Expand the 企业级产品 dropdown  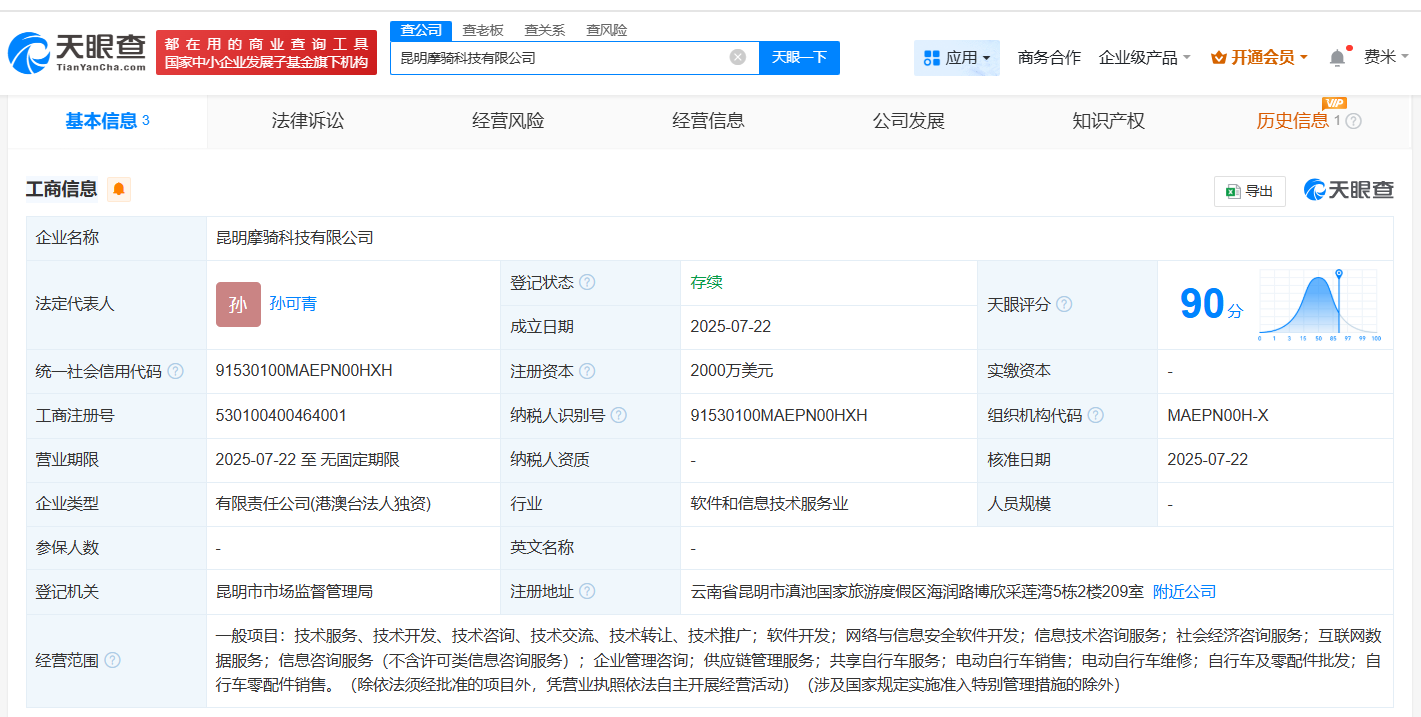1144,58
